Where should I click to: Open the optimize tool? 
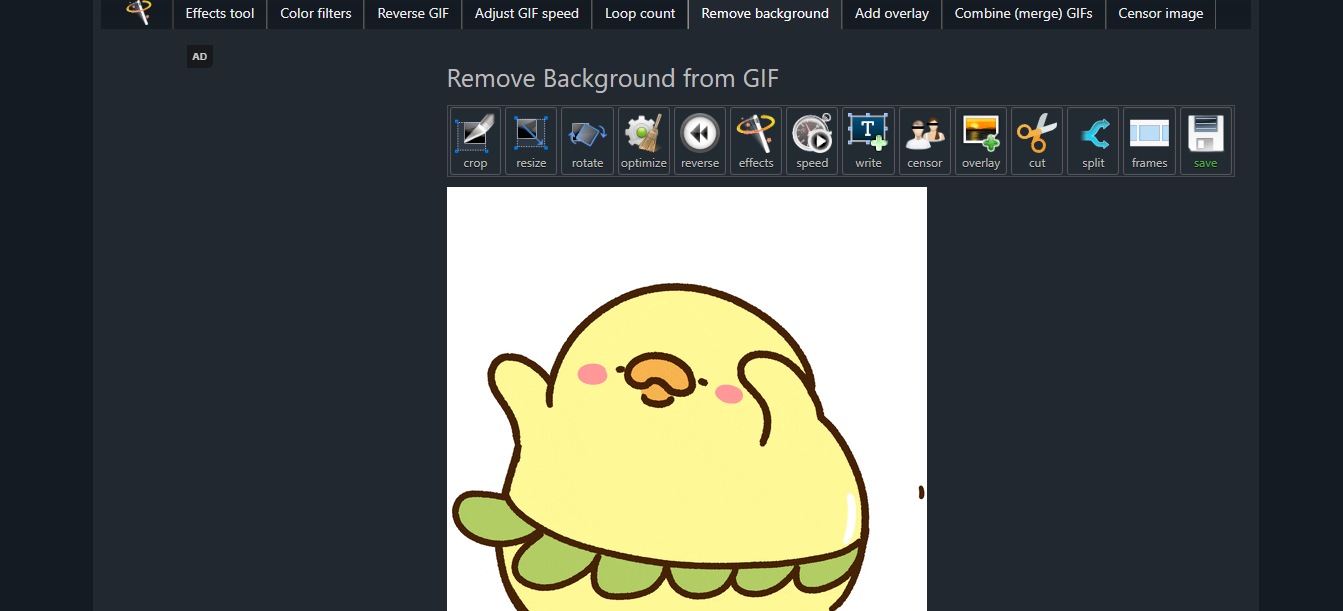click(643, 140)
